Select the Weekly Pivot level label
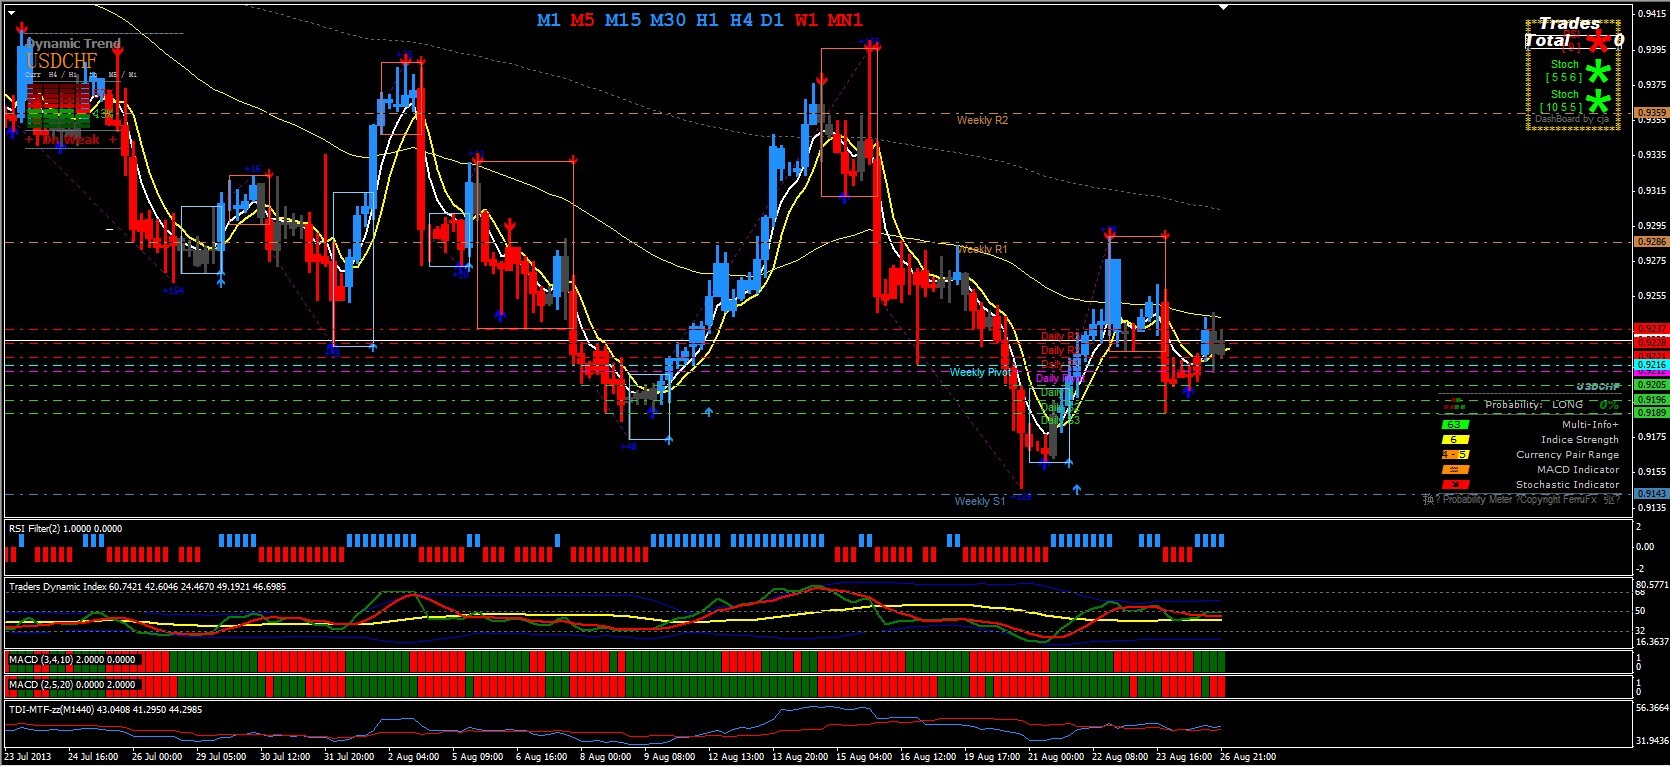This screenshot has width=1670, height=767. click(981, 372)
